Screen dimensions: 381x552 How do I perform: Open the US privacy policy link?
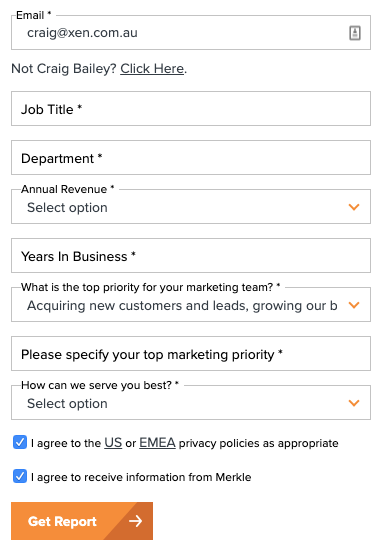(113, 443)
